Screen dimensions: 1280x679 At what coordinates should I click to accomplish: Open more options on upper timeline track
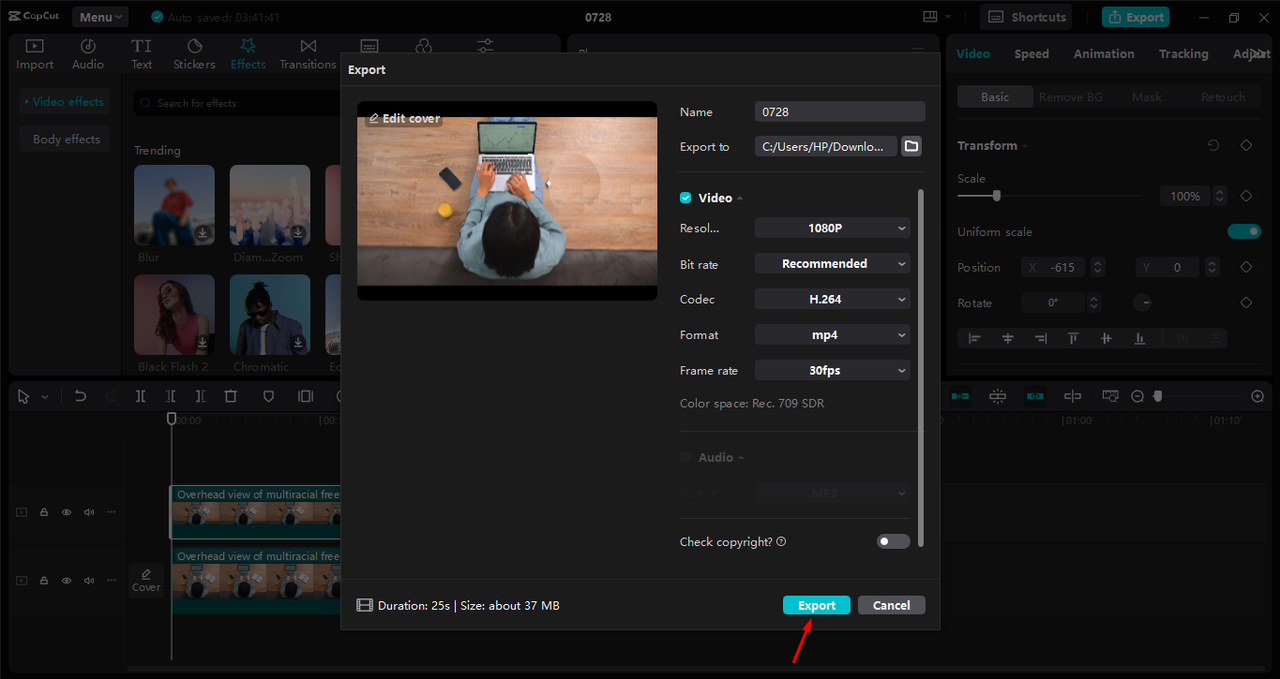point(111,512)
